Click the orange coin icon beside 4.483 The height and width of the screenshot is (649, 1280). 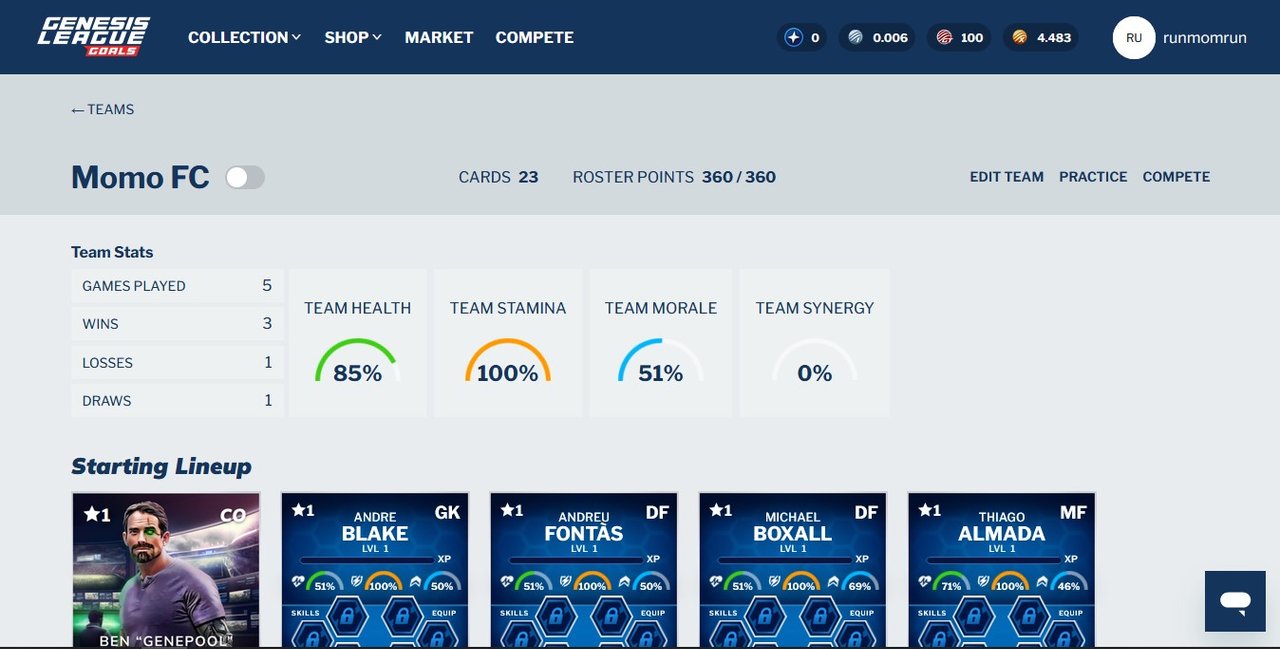(x=1020, y=38)
